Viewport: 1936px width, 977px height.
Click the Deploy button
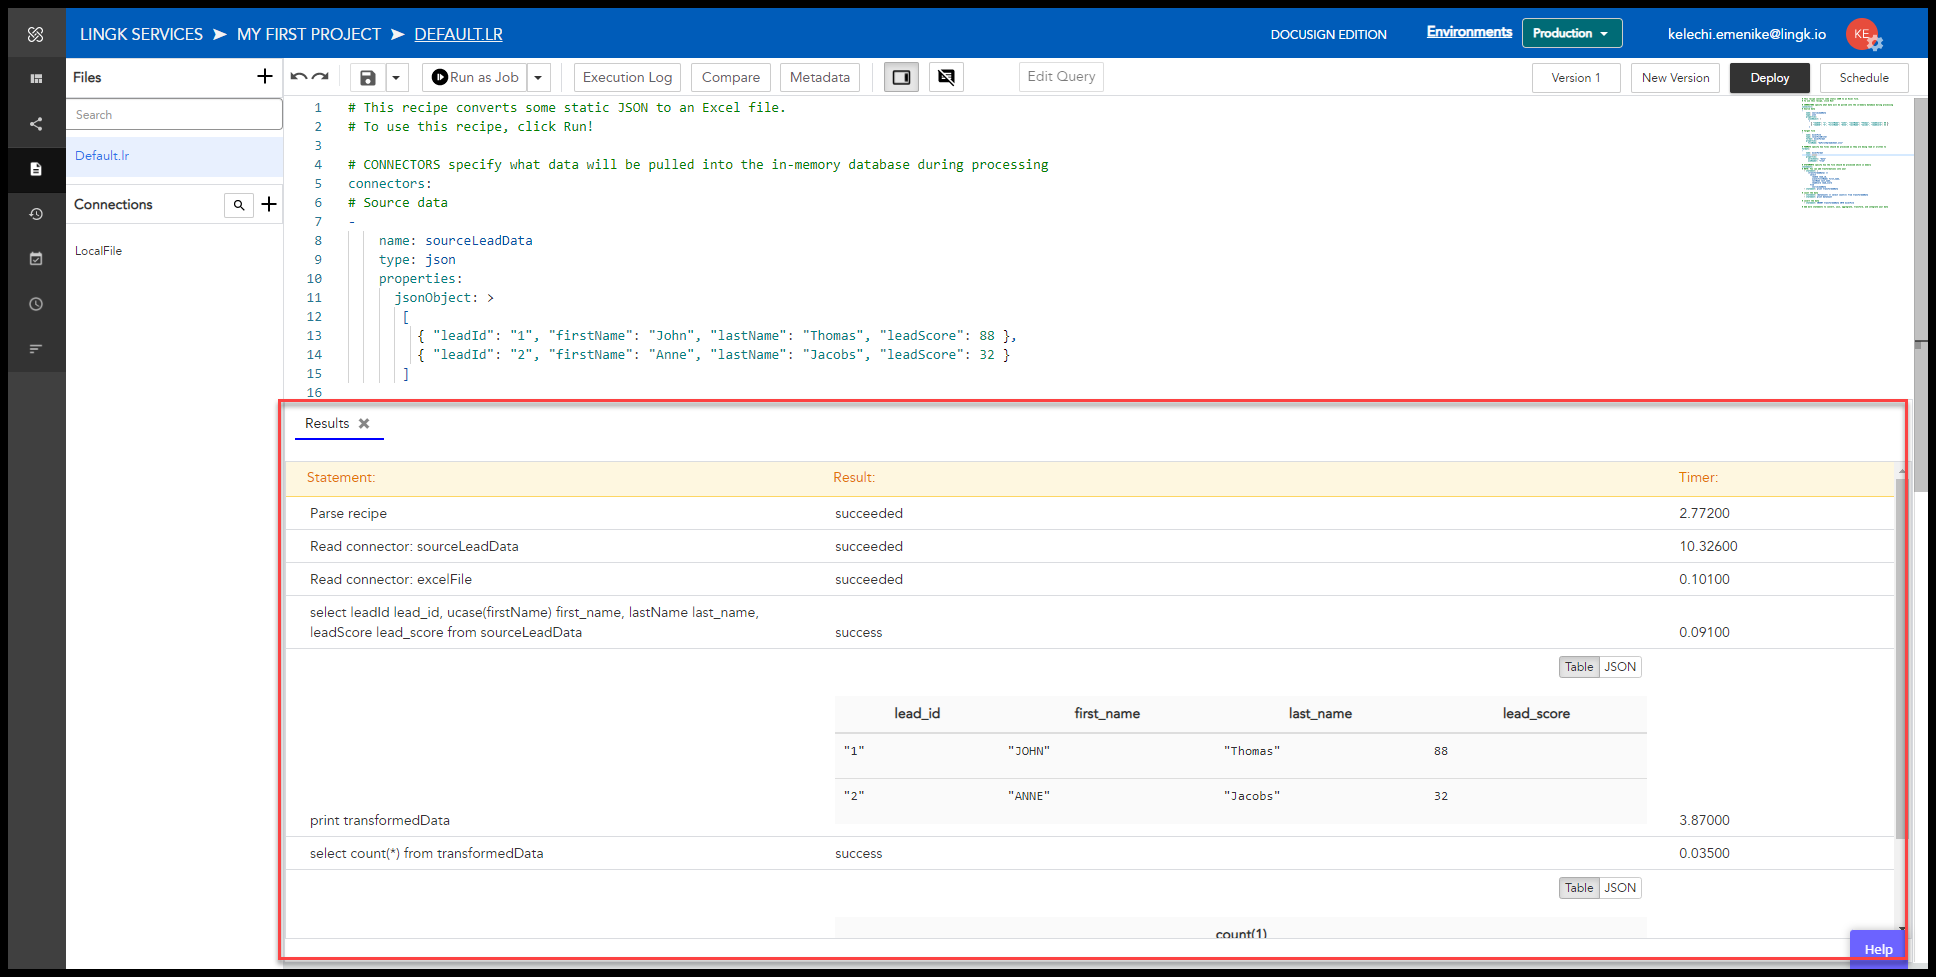(x=1770, y=78)
